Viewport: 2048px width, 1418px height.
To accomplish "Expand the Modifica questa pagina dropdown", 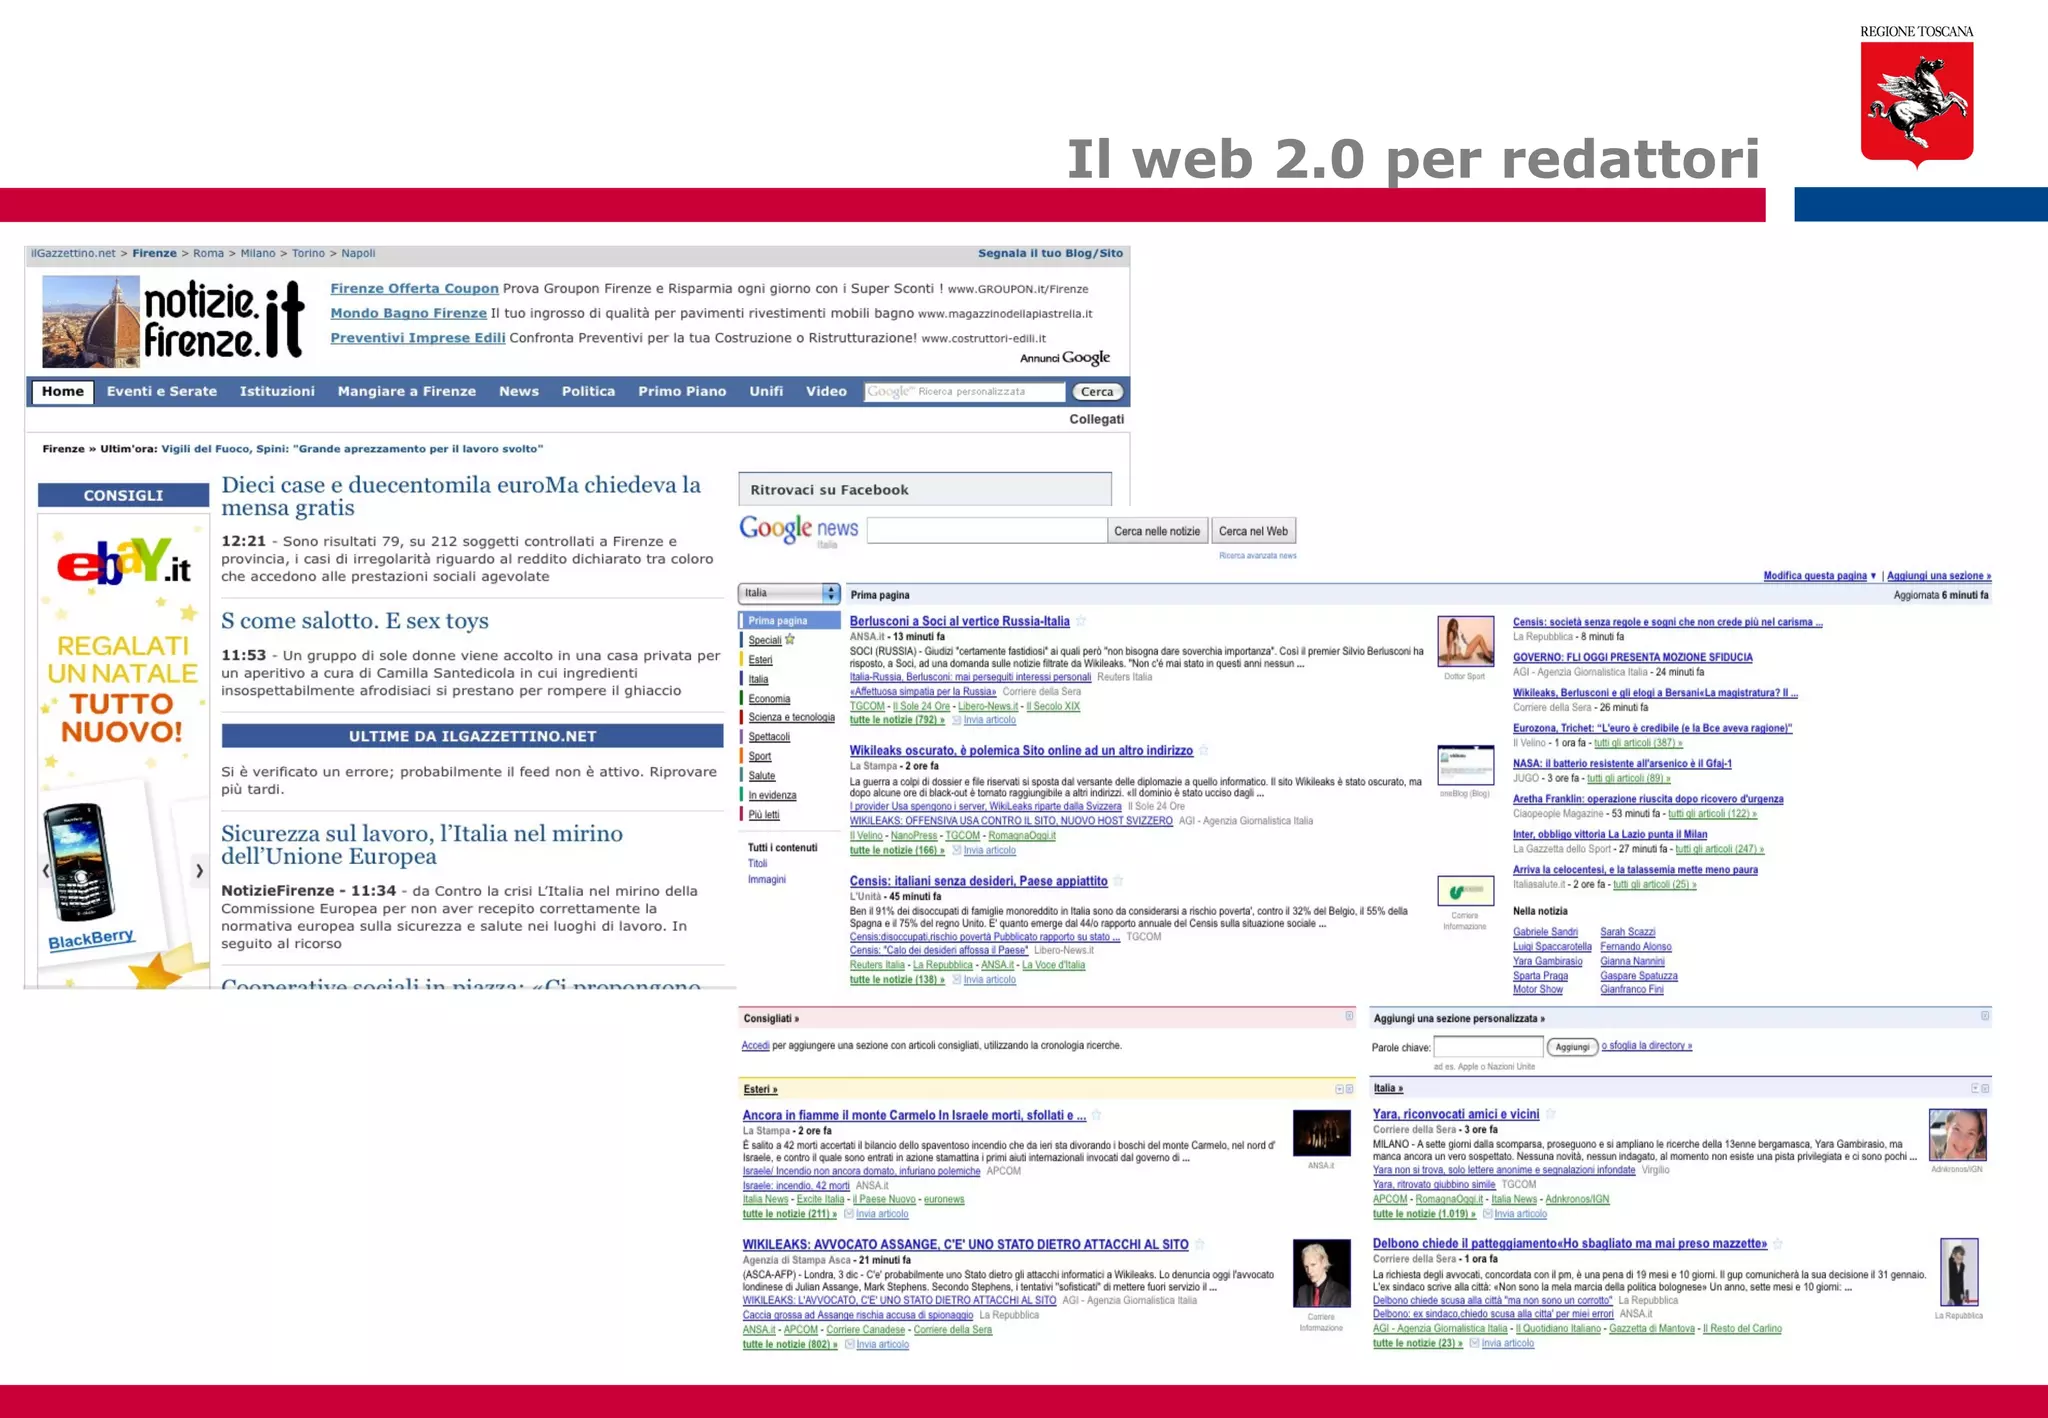I will [x=1820, y=576].
